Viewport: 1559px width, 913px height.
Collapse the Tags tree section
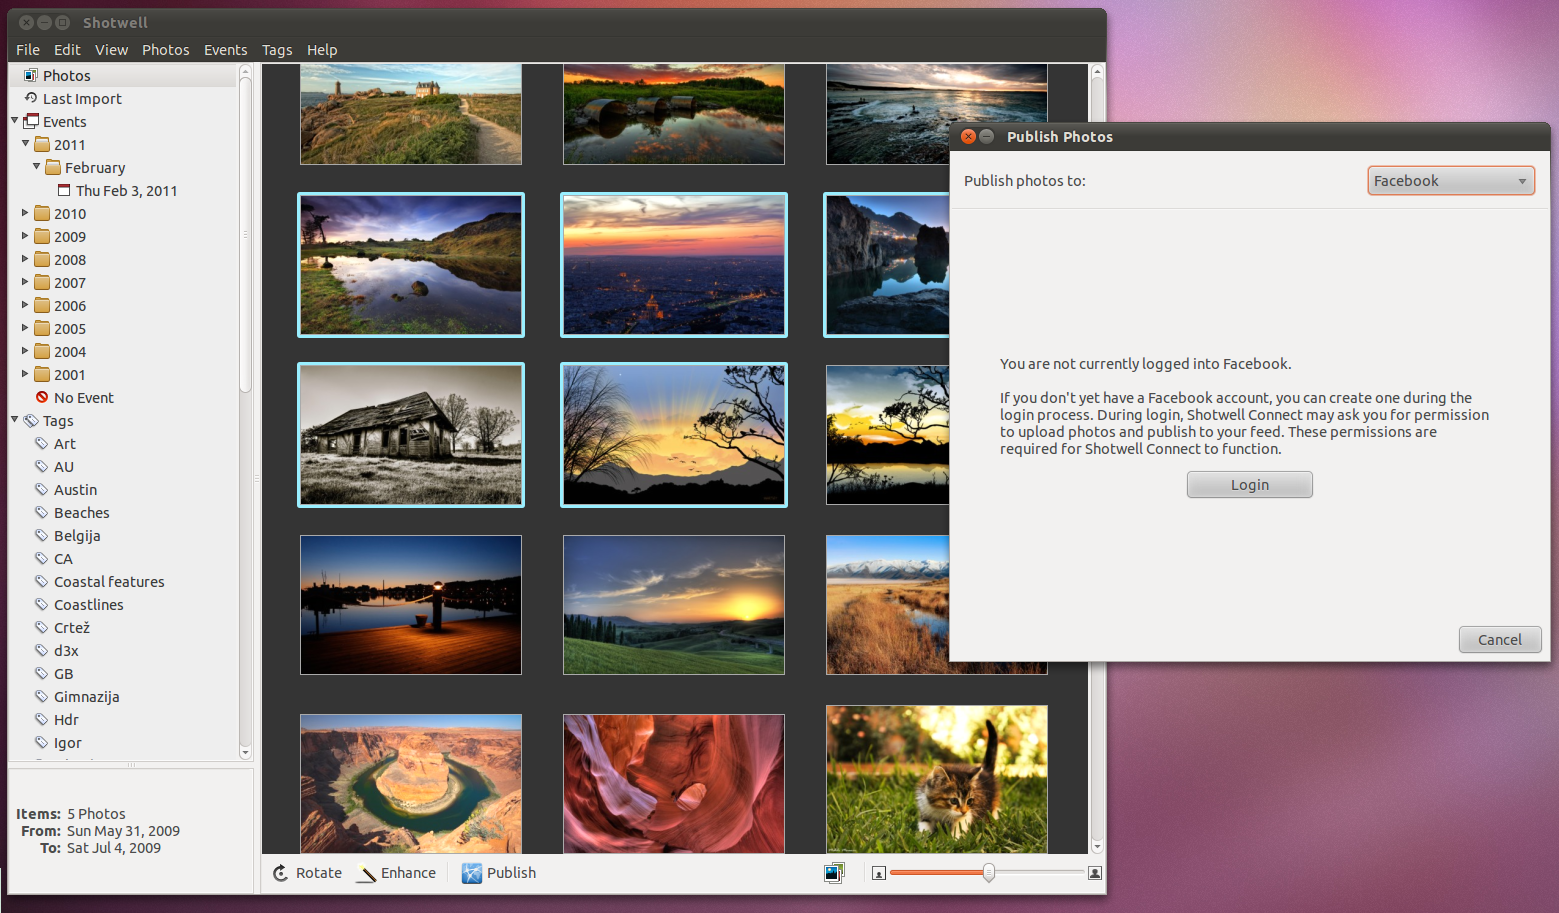[x=14, y=420]
